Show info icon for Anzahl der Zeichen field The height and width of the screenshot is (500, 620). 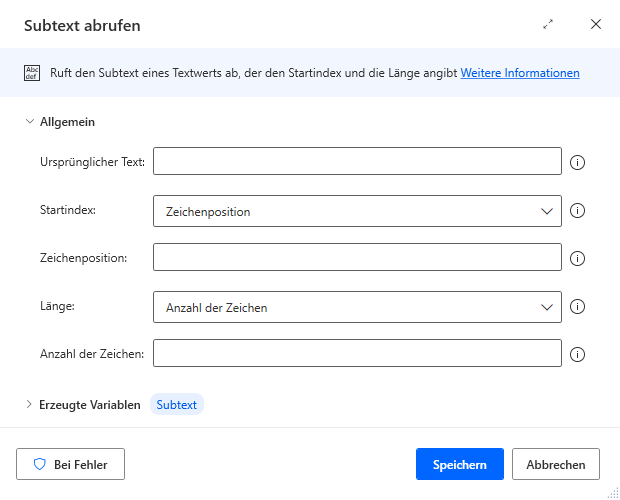pos(577,354)
